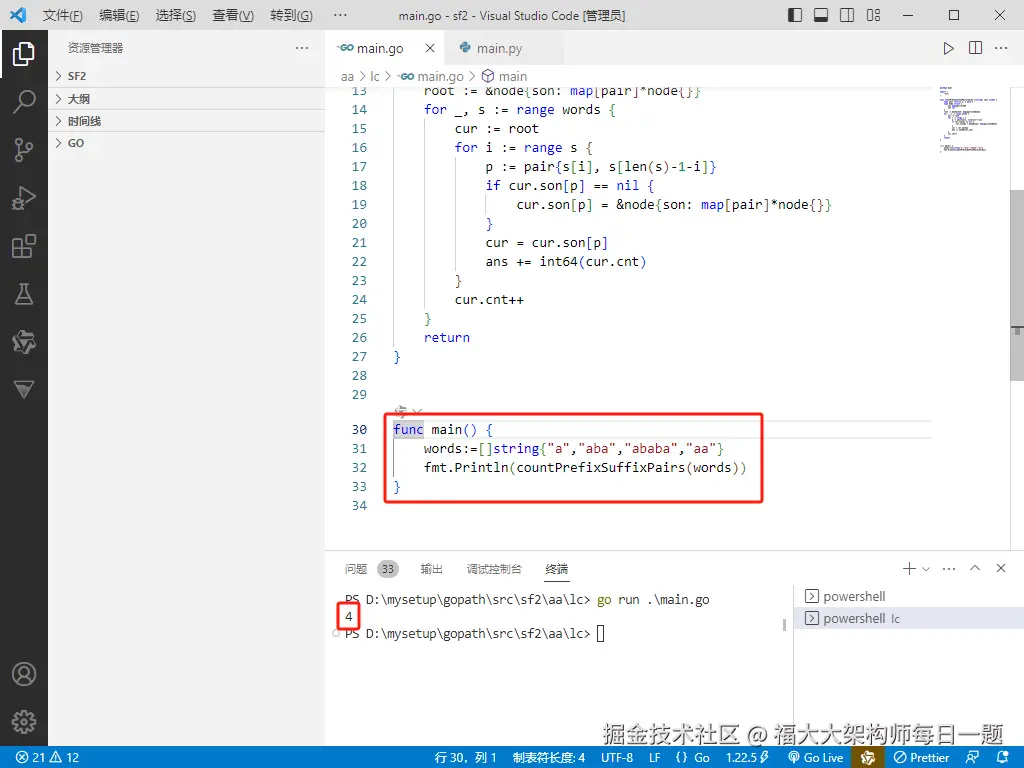Viewport: 1024px width, 768px height.
Task: Open Customize Layout icon in title bar
Action: pos(873,15)
